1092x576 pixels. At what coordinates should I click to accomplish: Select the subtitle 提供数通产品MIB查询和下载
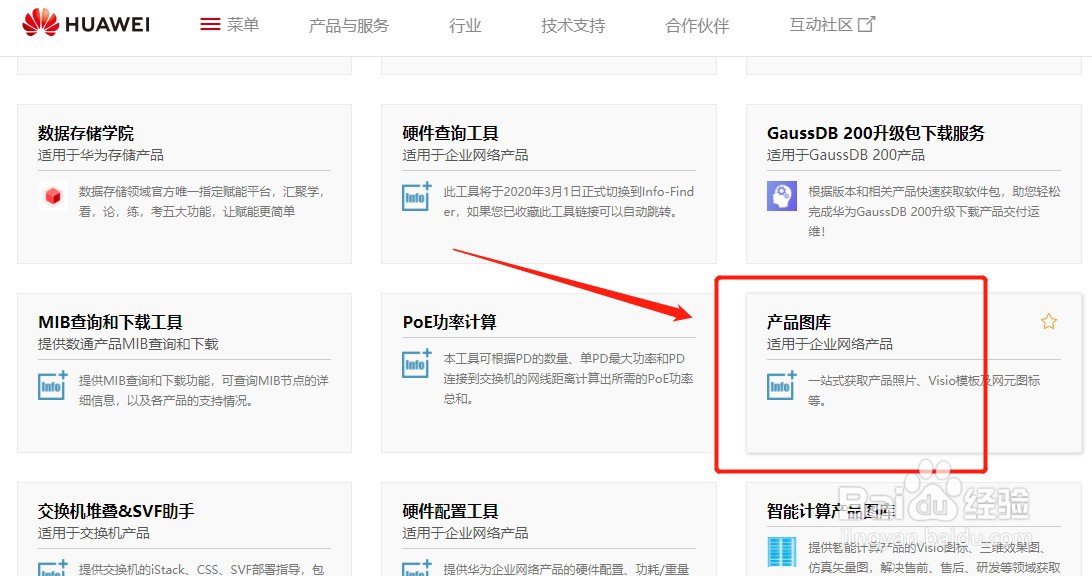coord(128,344)
